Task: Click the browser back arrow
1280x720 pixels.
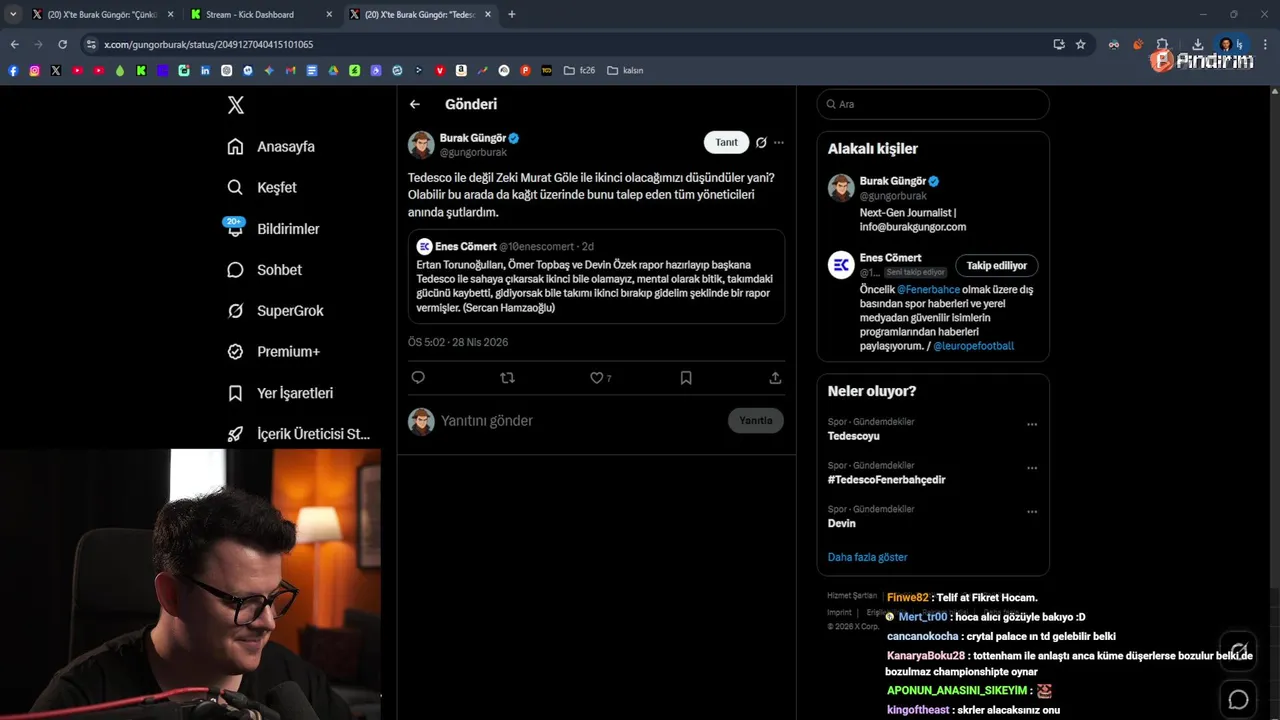Action: click(x=14, y=44)
